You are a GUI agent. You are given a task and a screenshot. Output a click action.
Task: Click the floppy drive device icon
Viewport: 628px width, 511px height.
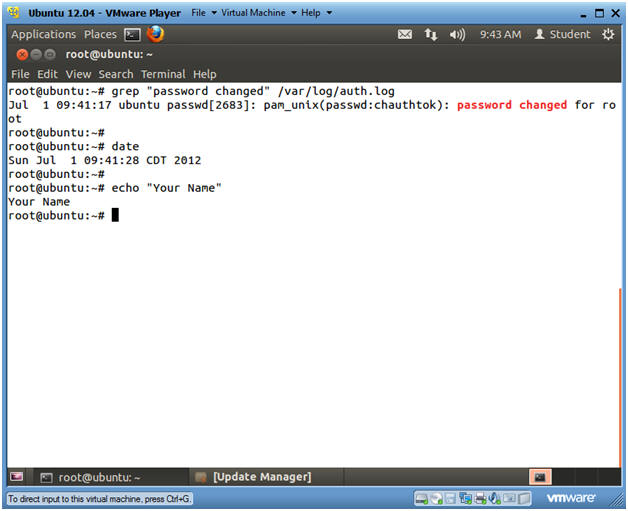point(451,499)
